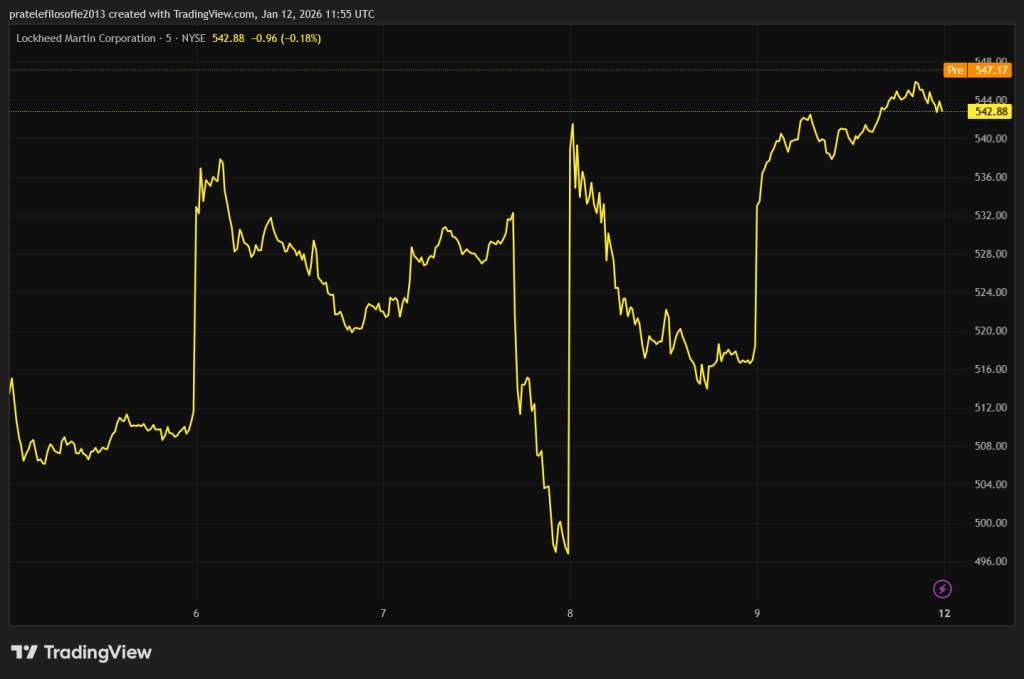Click the 547.17 pre-market price value
Screen dimensions: 1024x679
[x=991, y=70]
